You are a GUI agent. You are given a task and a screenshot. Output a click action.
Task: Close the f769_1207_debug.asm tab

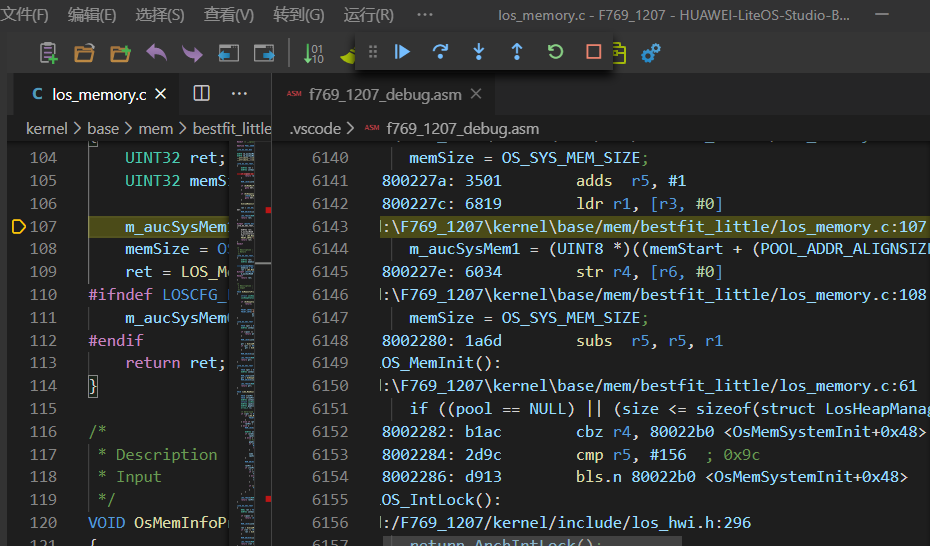476,94
